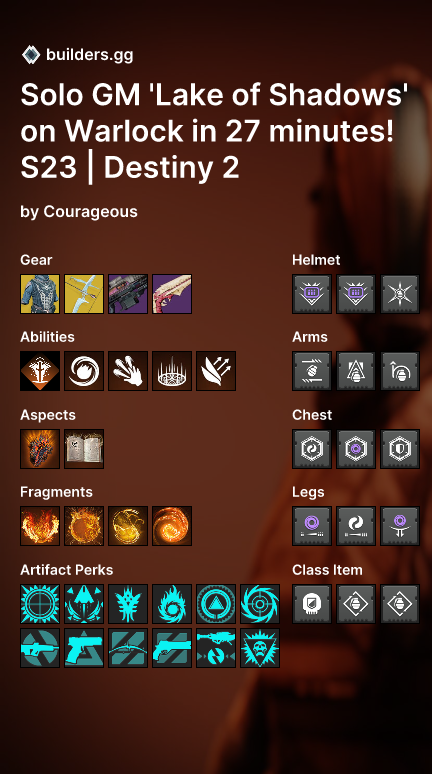Select the exotic bow weapon icon
The height and width of the screenshot is (774, 432).
(x=84, y=294)
